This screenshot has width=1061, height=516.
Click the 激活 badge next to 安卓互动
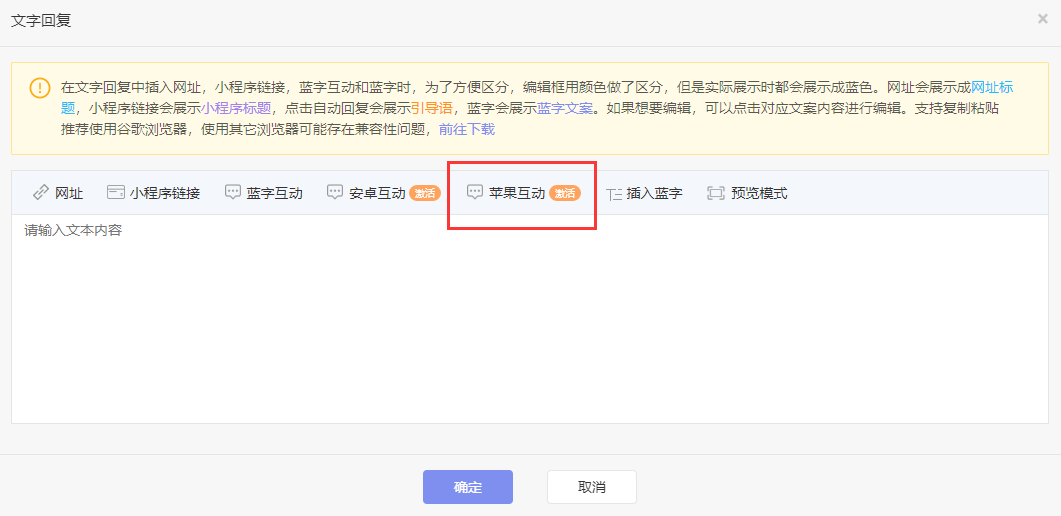click(x=425, y=193)
